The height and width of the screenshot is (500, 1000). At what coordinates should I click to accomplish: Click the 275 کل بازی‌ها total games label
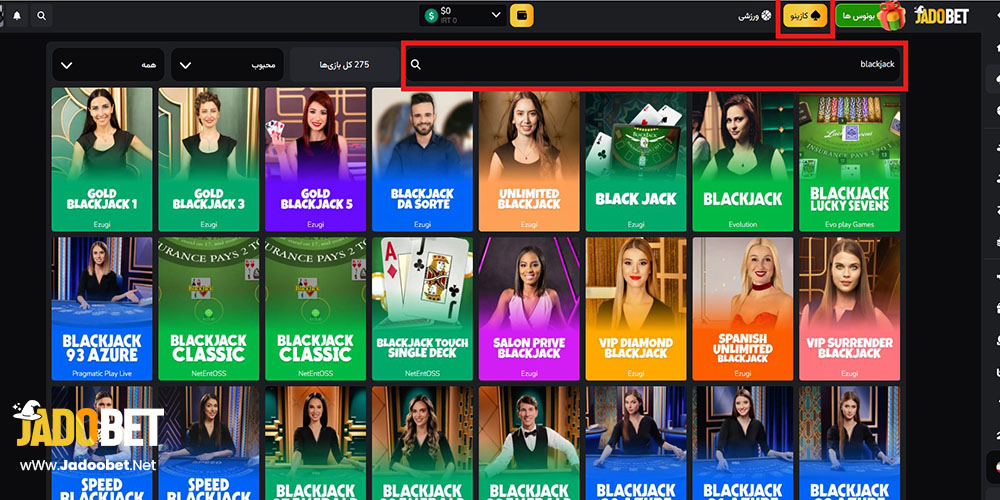click(344, 64)
